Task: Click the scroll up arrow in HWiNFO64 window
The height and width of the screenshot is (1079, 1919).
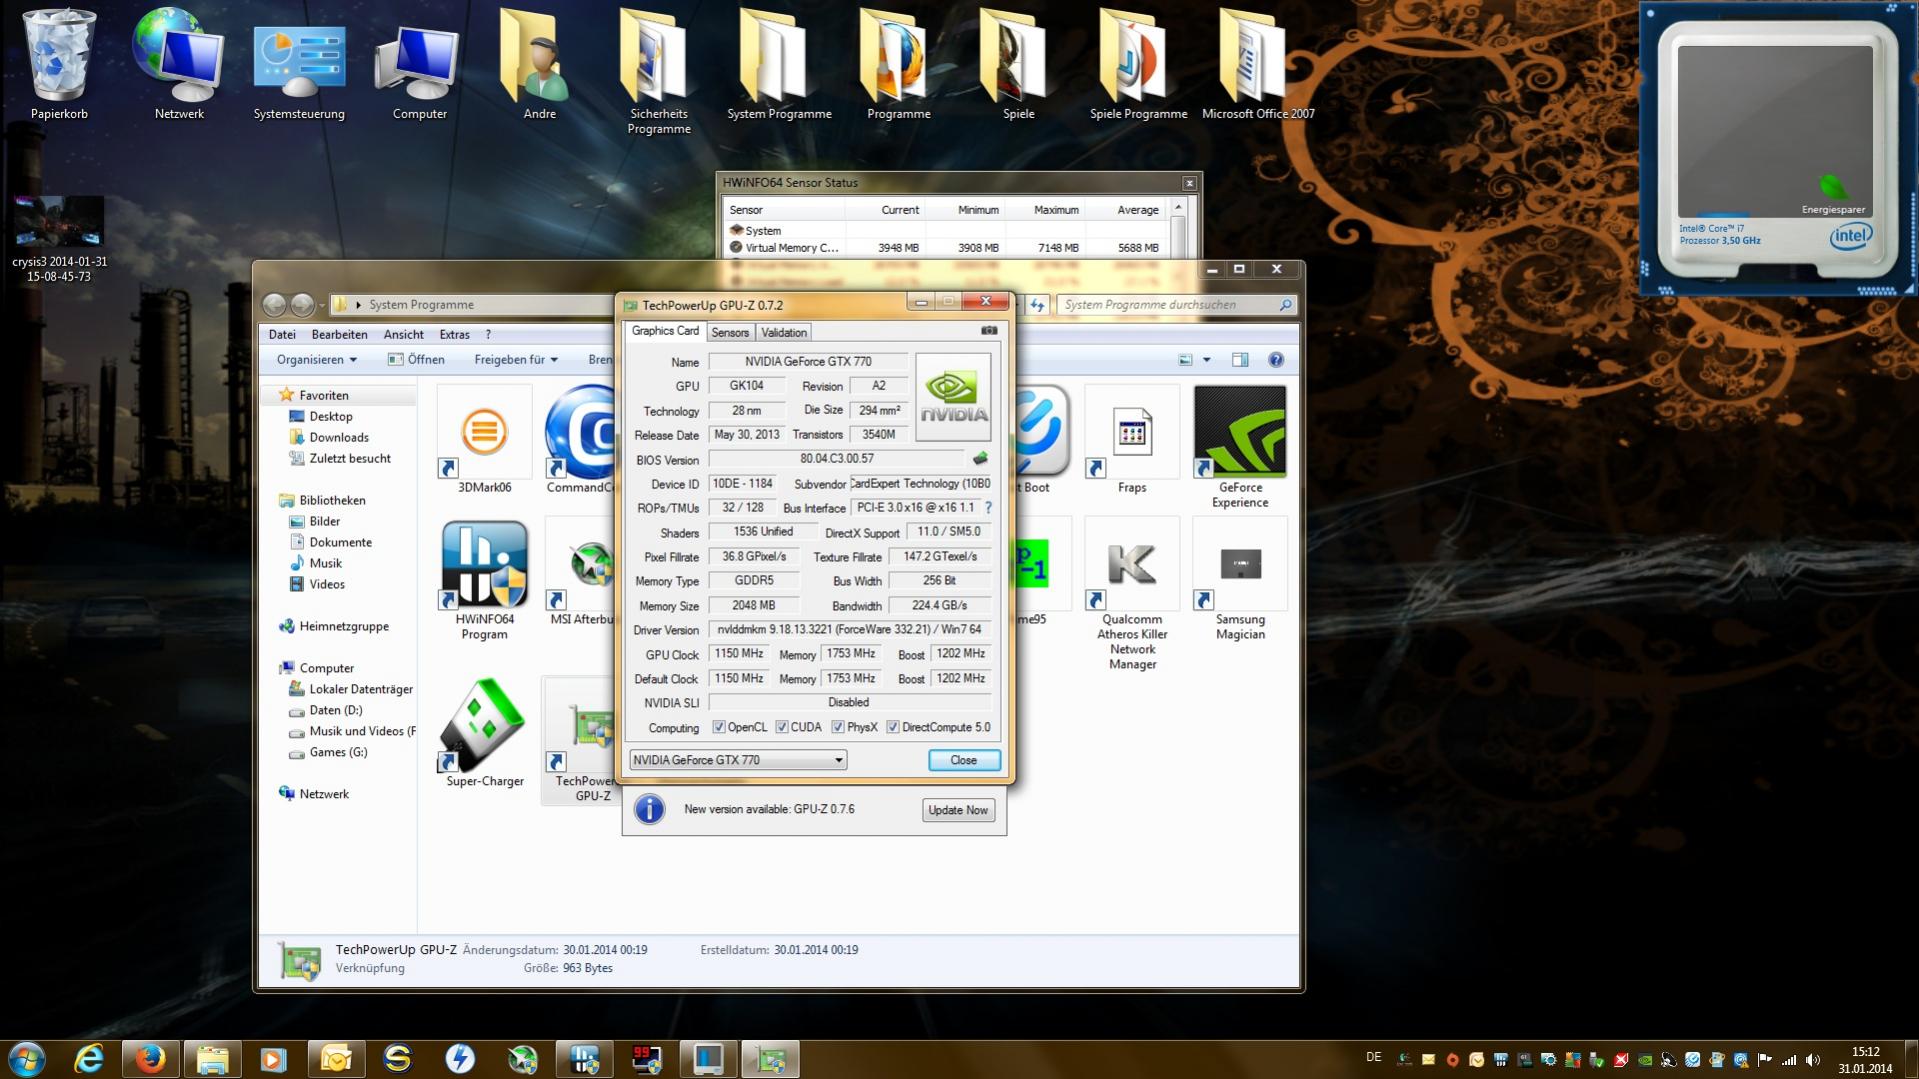Action: coord(1178,207)
